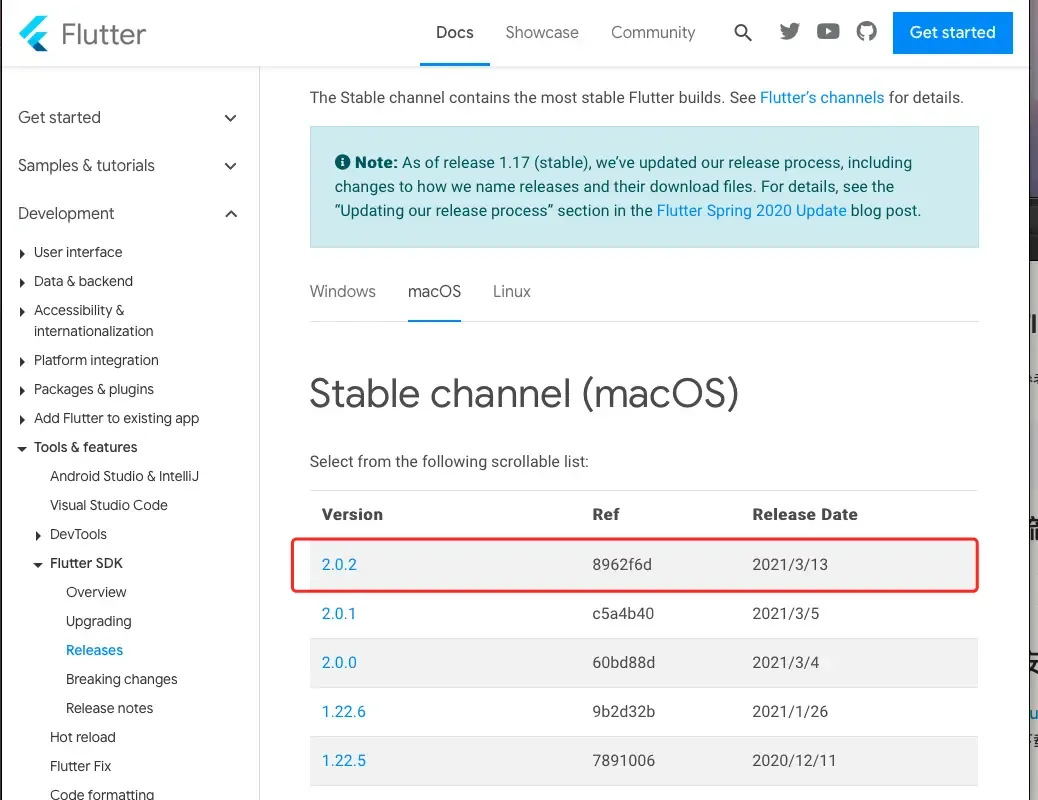Download version 2.0.2 link
The height and width of the screenshot is (800, 1038).
[339, 565]
